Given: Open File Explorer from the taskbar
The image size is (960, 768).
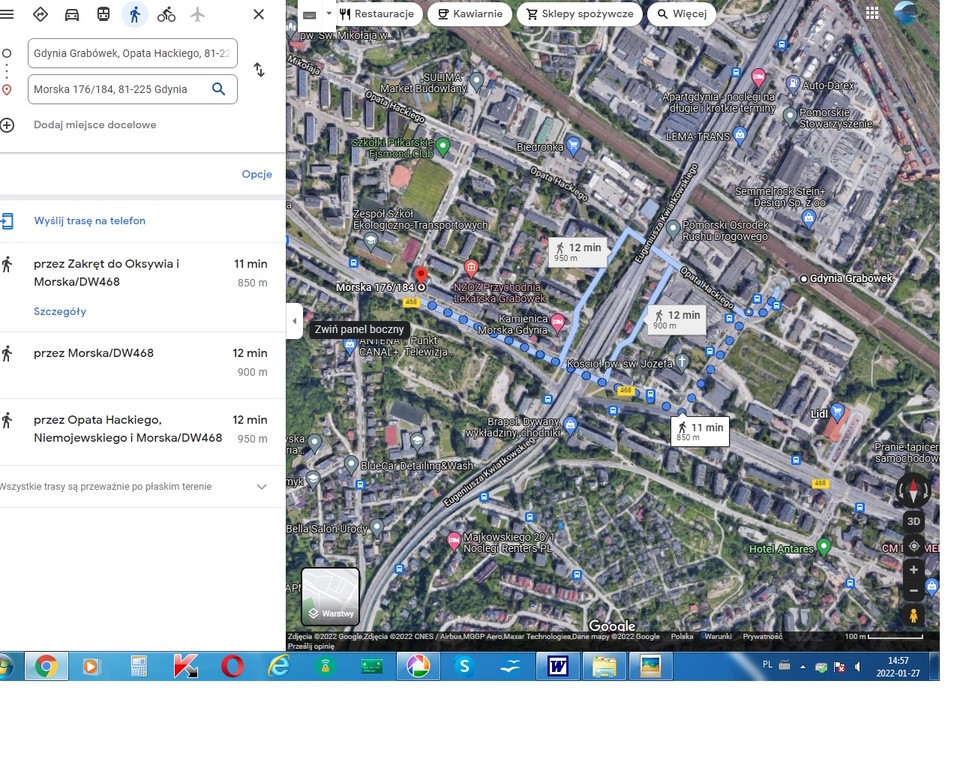Looking at the screenshot, I should pyautogui.click(x=604, y=666).
